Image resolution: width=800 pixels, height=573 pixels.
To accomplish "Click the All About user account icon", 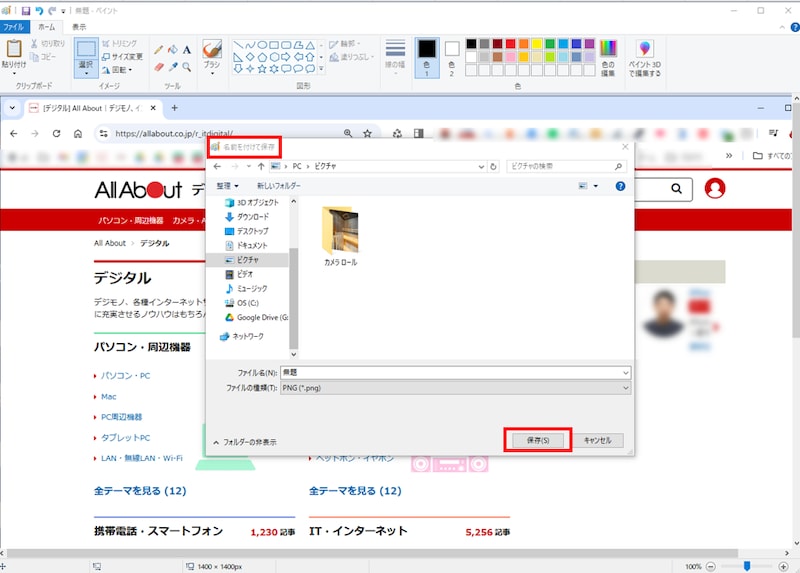I will coord(714,188).
